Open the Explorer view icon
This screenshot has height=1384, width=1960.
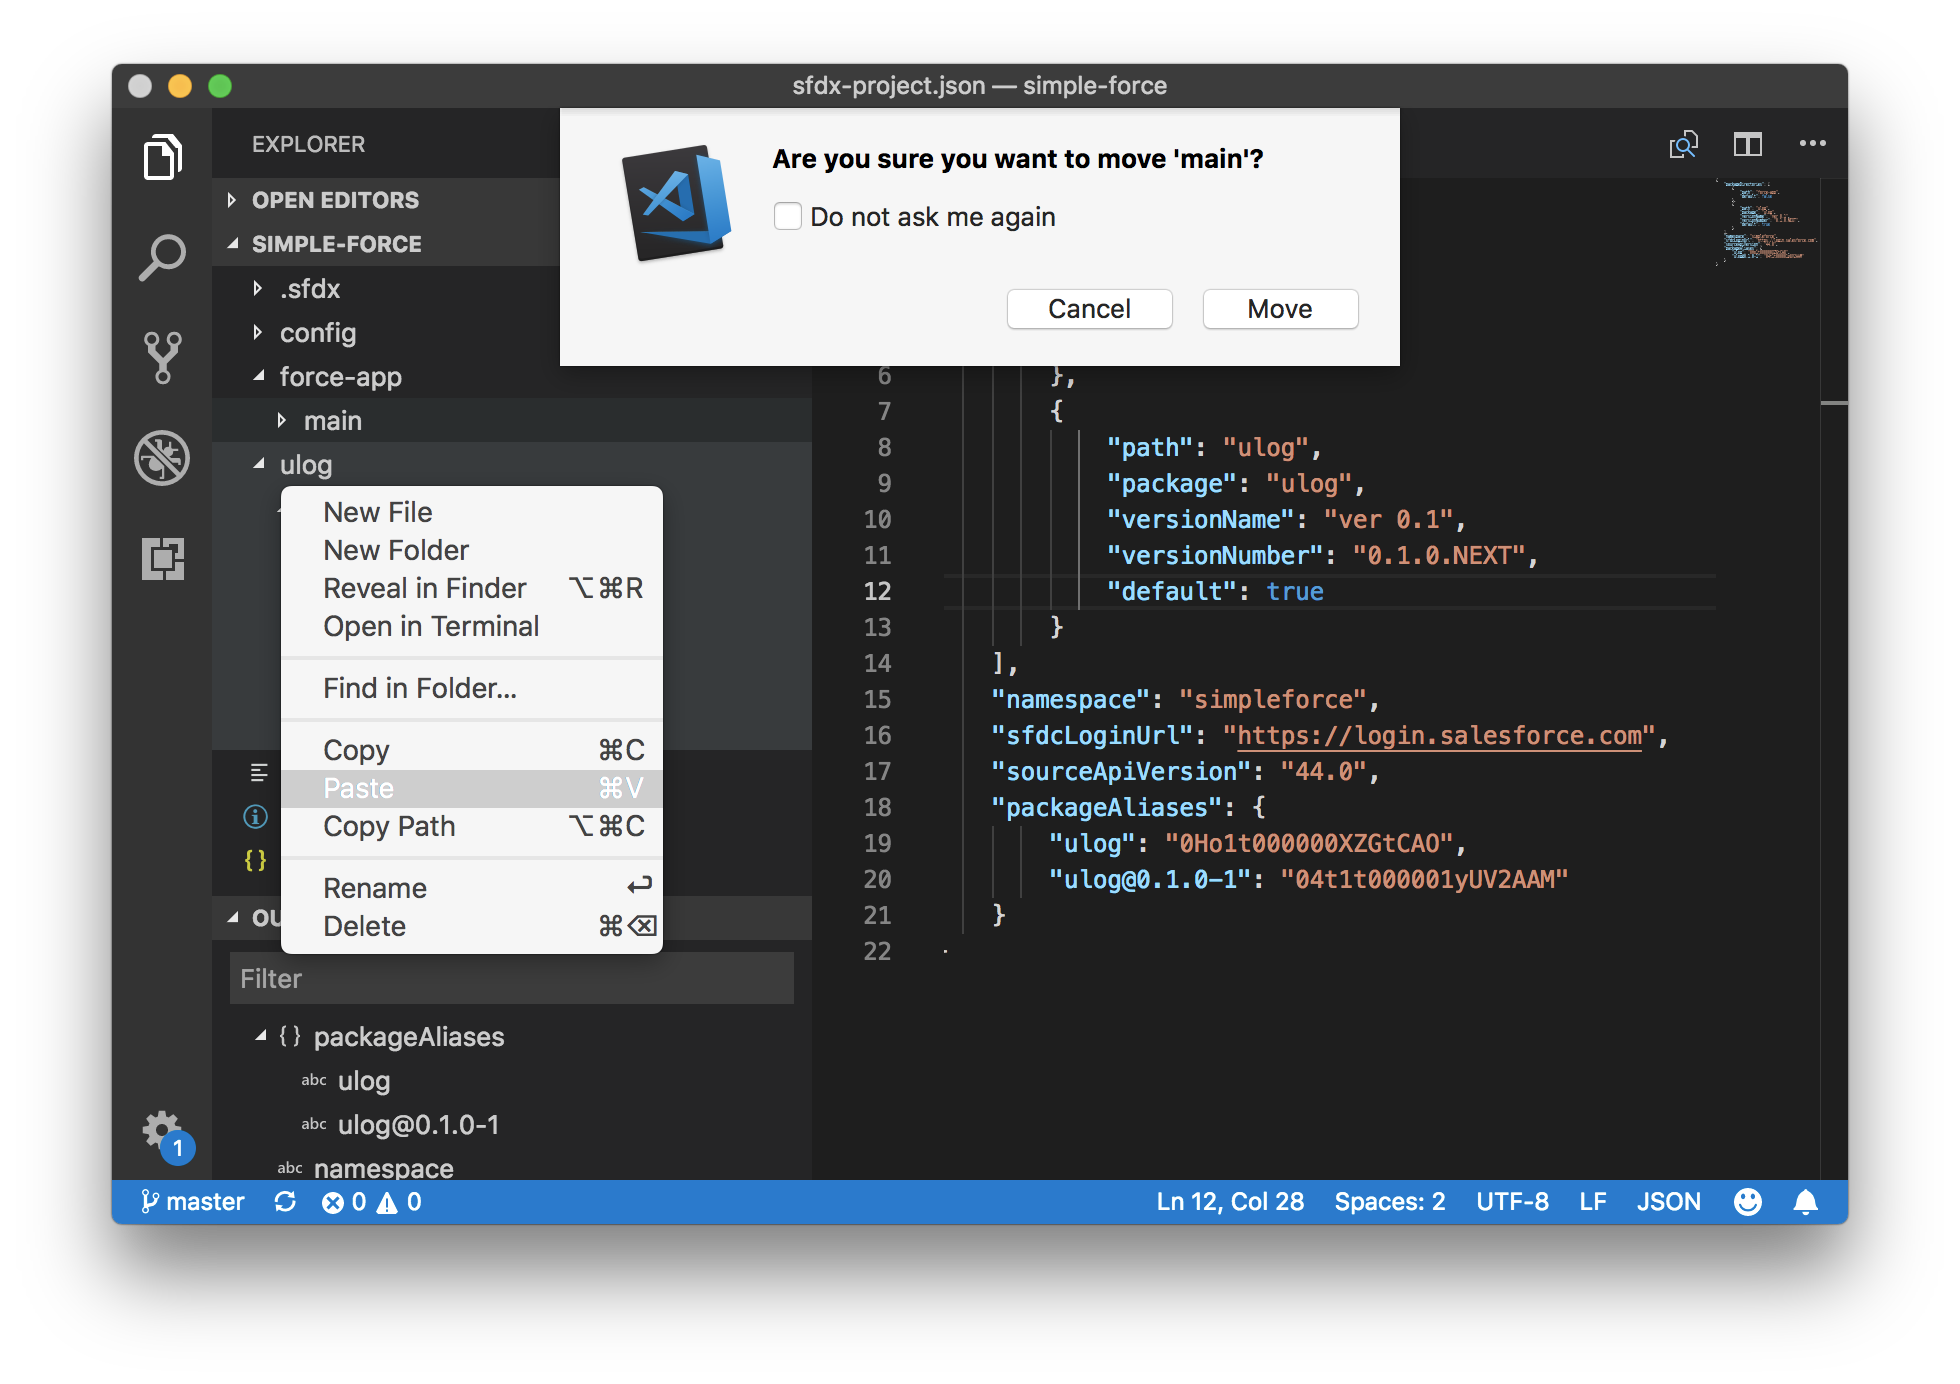click(163, 157)
